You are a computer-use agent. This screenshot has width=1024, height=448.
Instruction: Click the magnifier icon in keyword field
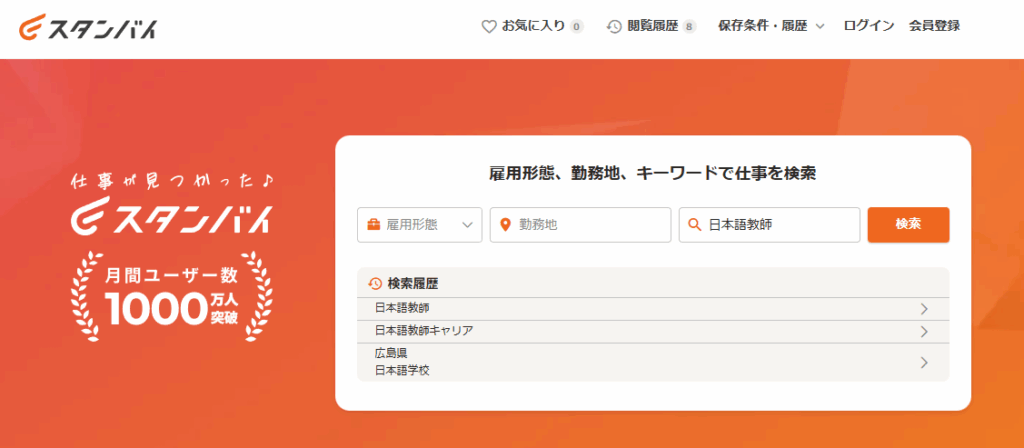point(694,225)
